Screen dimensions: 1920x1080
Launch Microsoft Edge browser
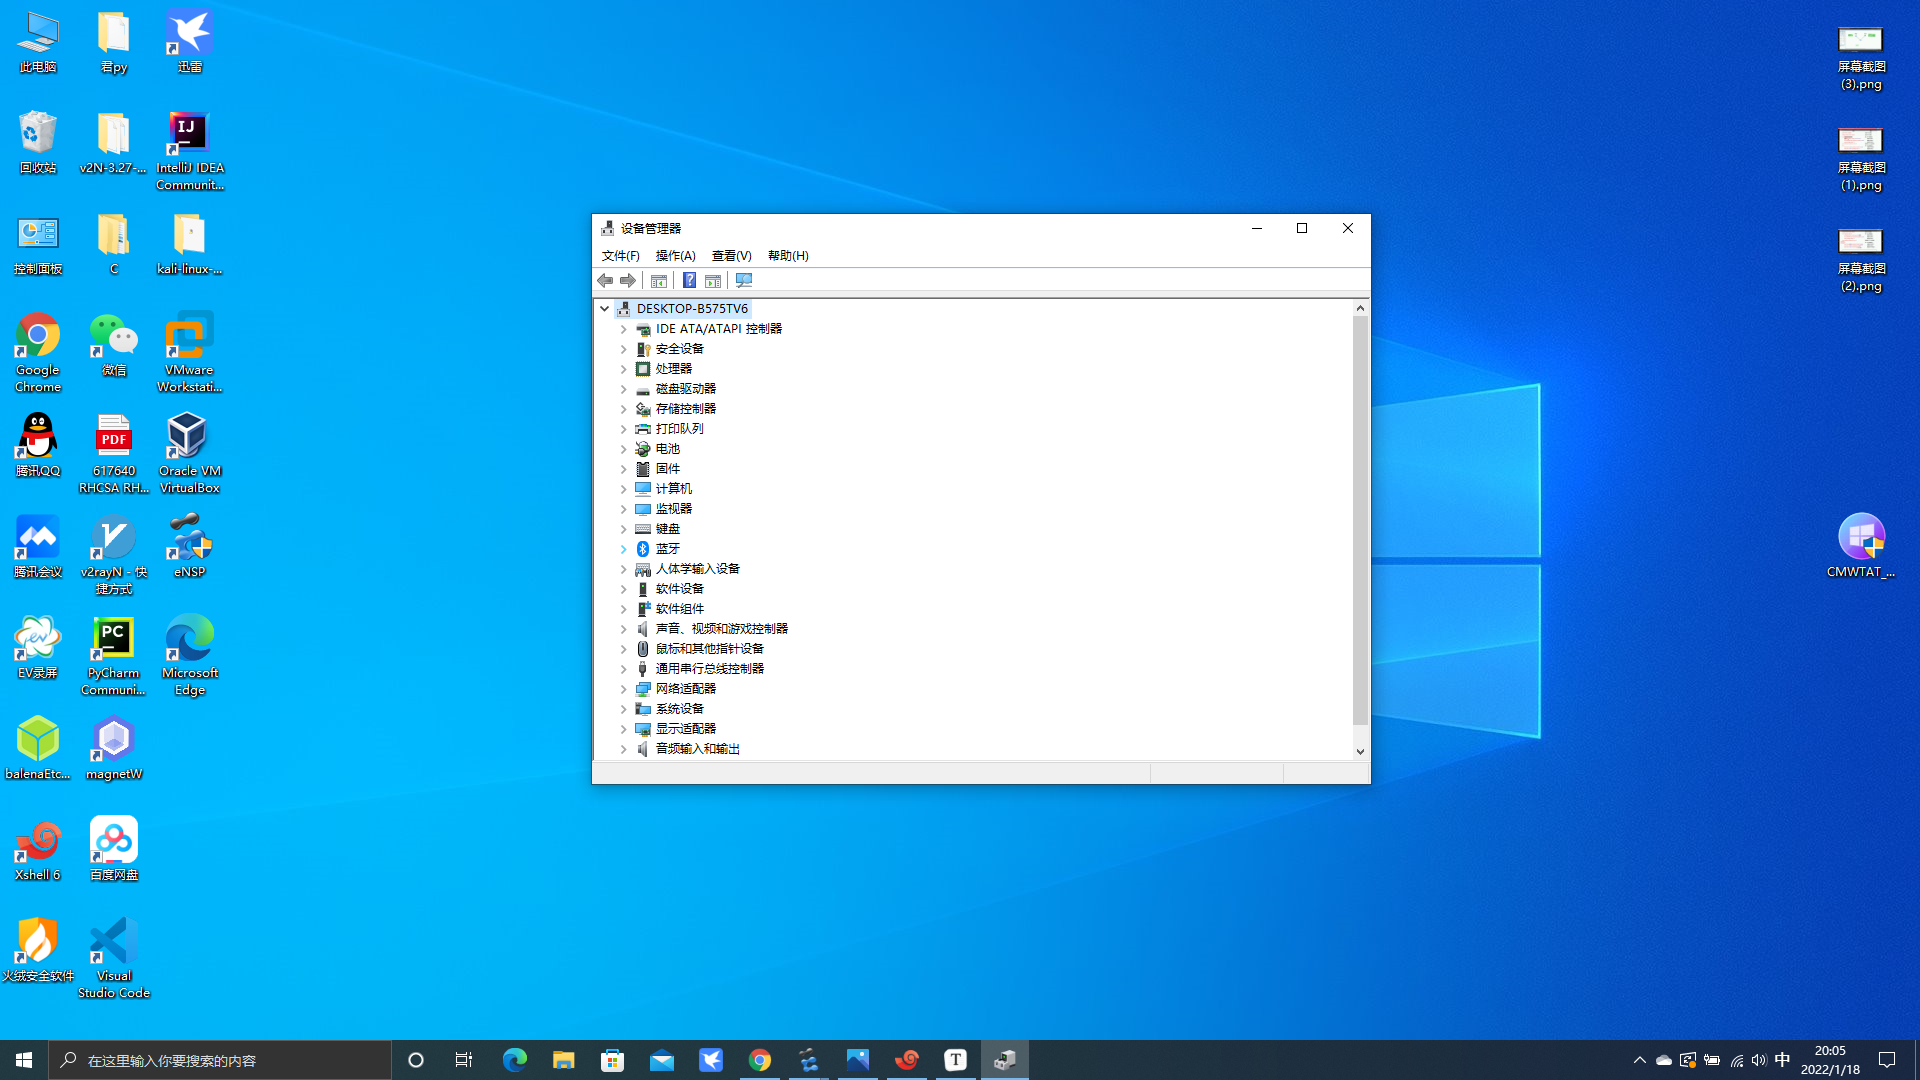189,655
